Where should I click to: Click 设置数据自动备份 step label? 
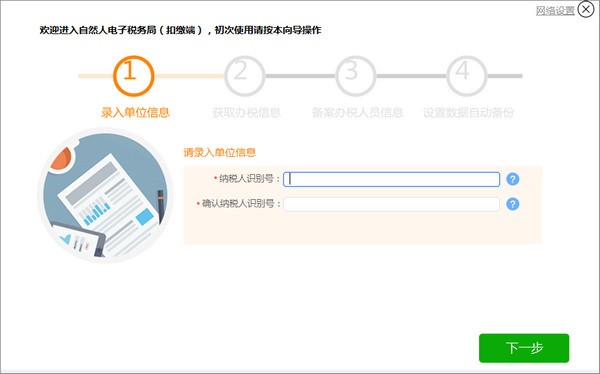pos(468,113)
